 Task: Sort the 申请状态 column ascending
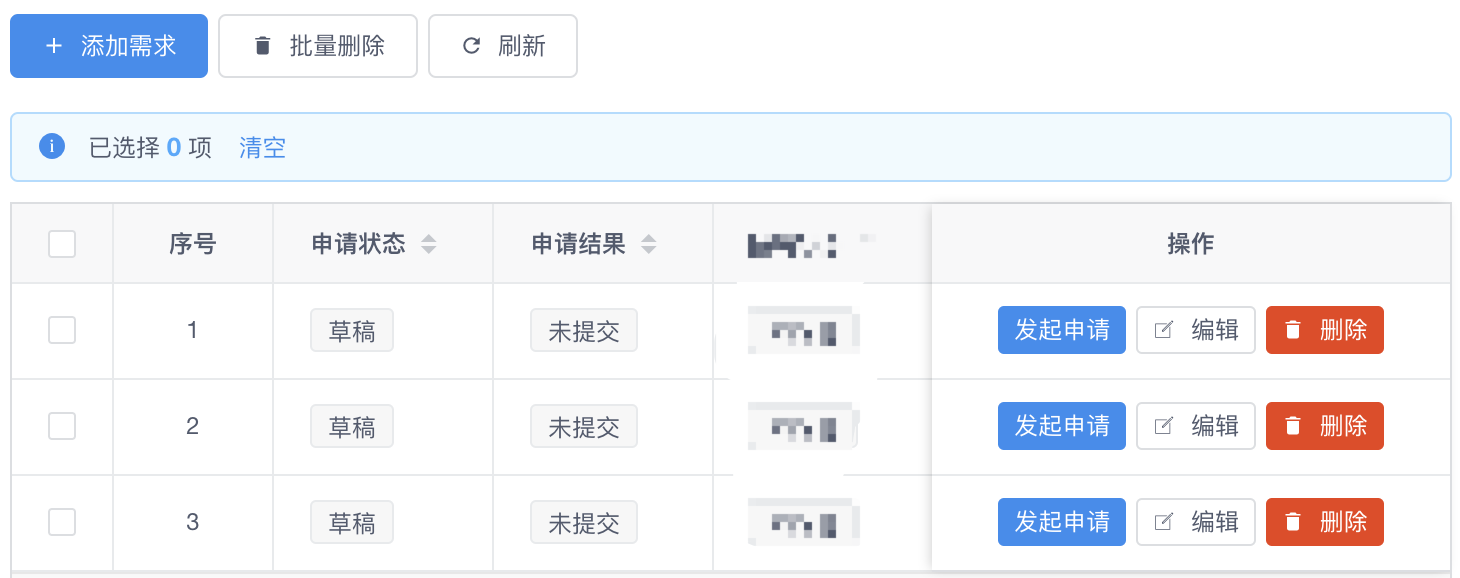point(428,238)
